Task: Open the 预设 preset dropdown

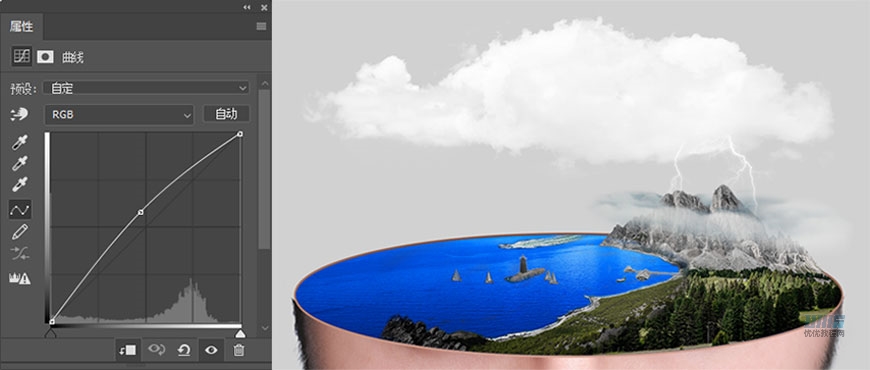Action: click(147, 88)
